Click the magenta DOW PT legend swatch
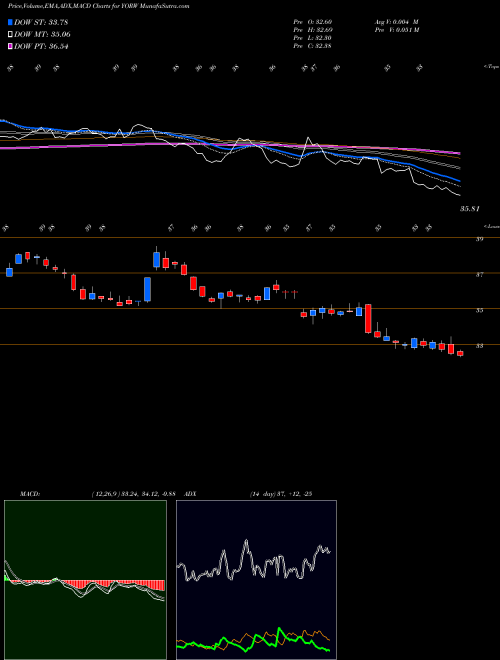The image size is (500, 660). click(10, 46)
